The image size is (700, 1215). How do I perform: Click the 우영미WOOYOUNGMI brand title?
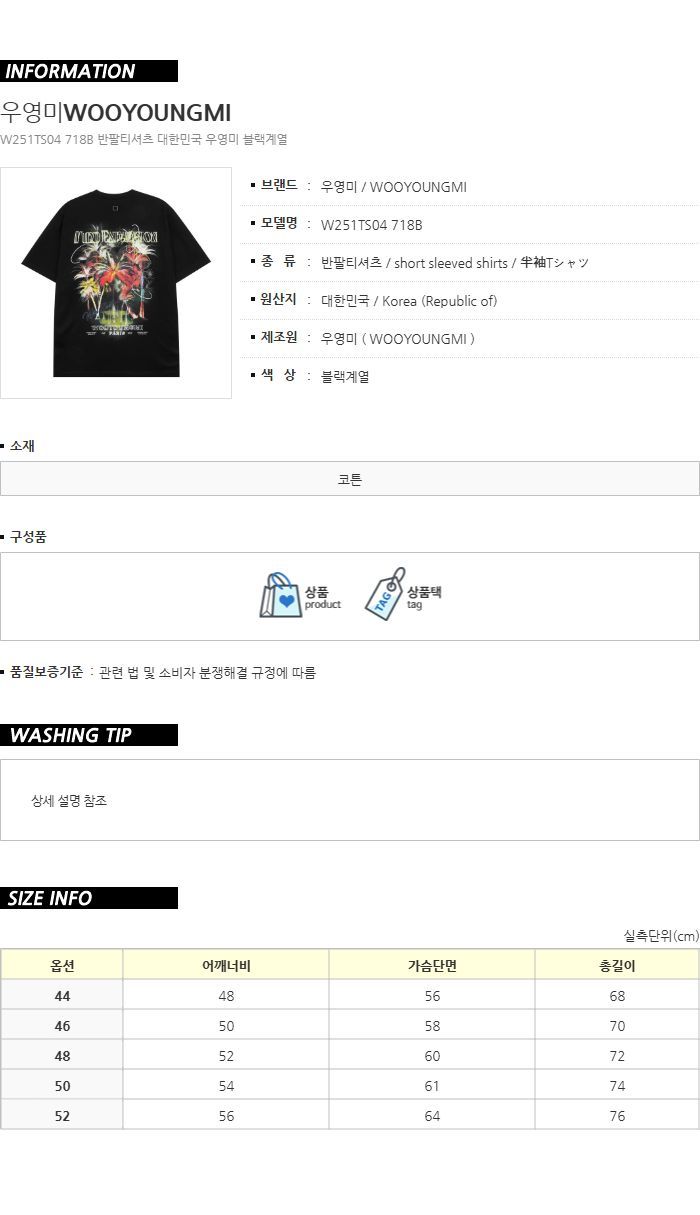pyautogui.click(x=116, y=112)
